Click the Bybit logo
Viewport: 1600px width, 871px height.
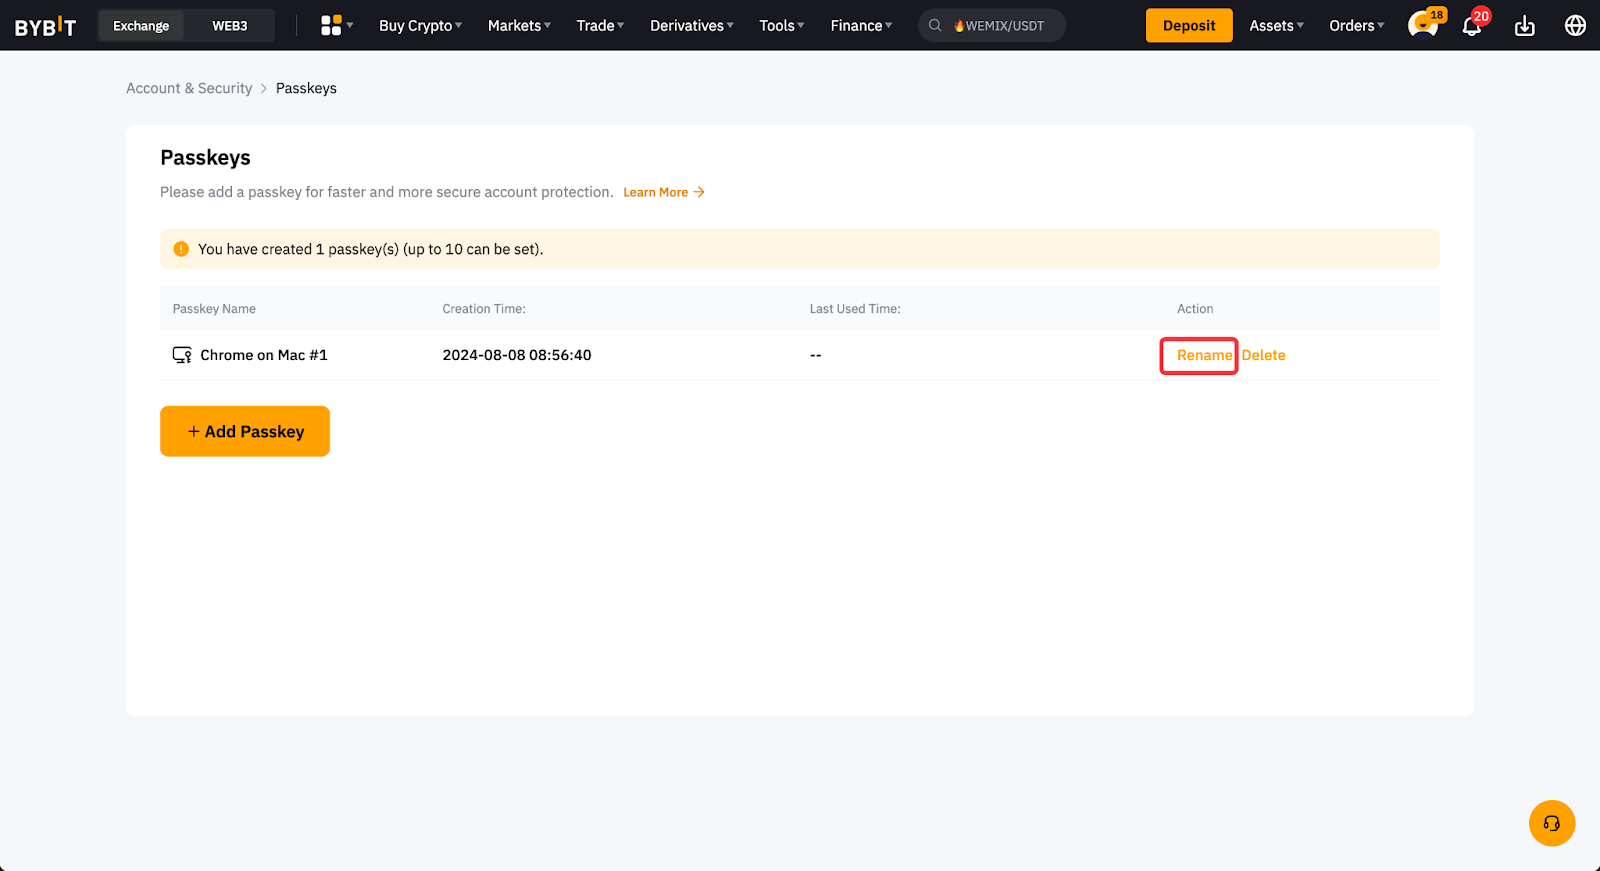(45, 26)
